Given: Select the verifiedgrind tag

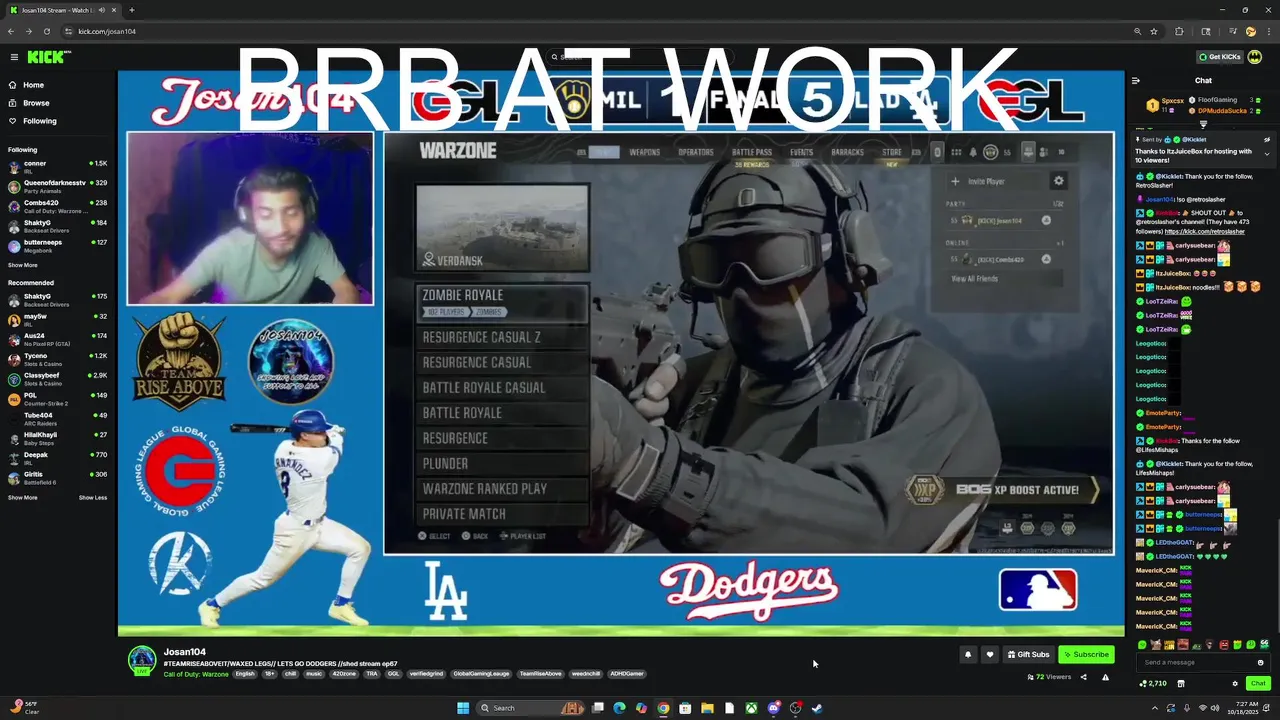Looking at the screenshot, I should click(x=426, y=674).
